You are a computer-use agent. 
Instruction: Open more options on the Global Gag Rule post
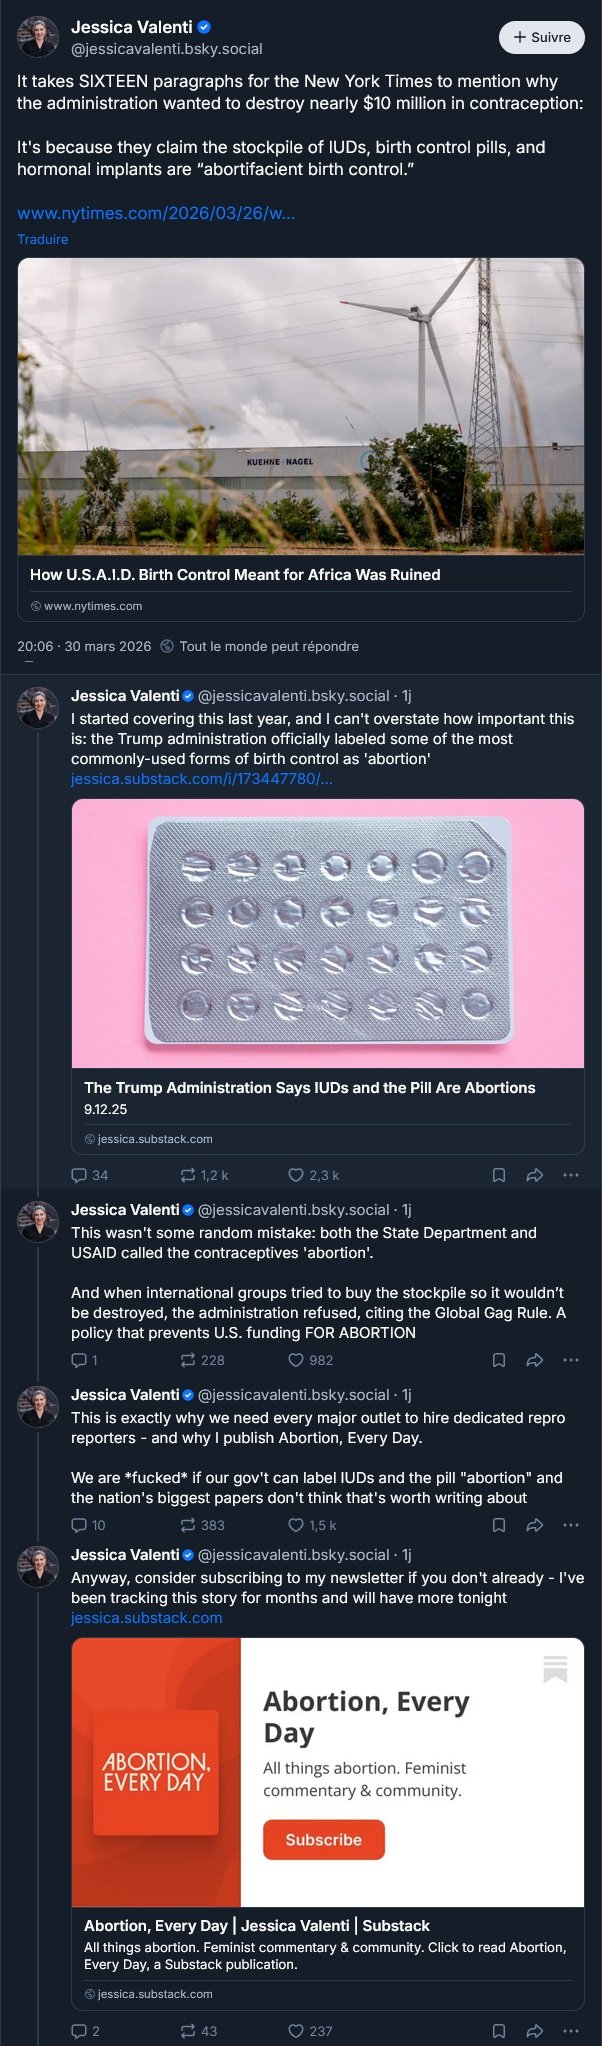[571, 1360]
